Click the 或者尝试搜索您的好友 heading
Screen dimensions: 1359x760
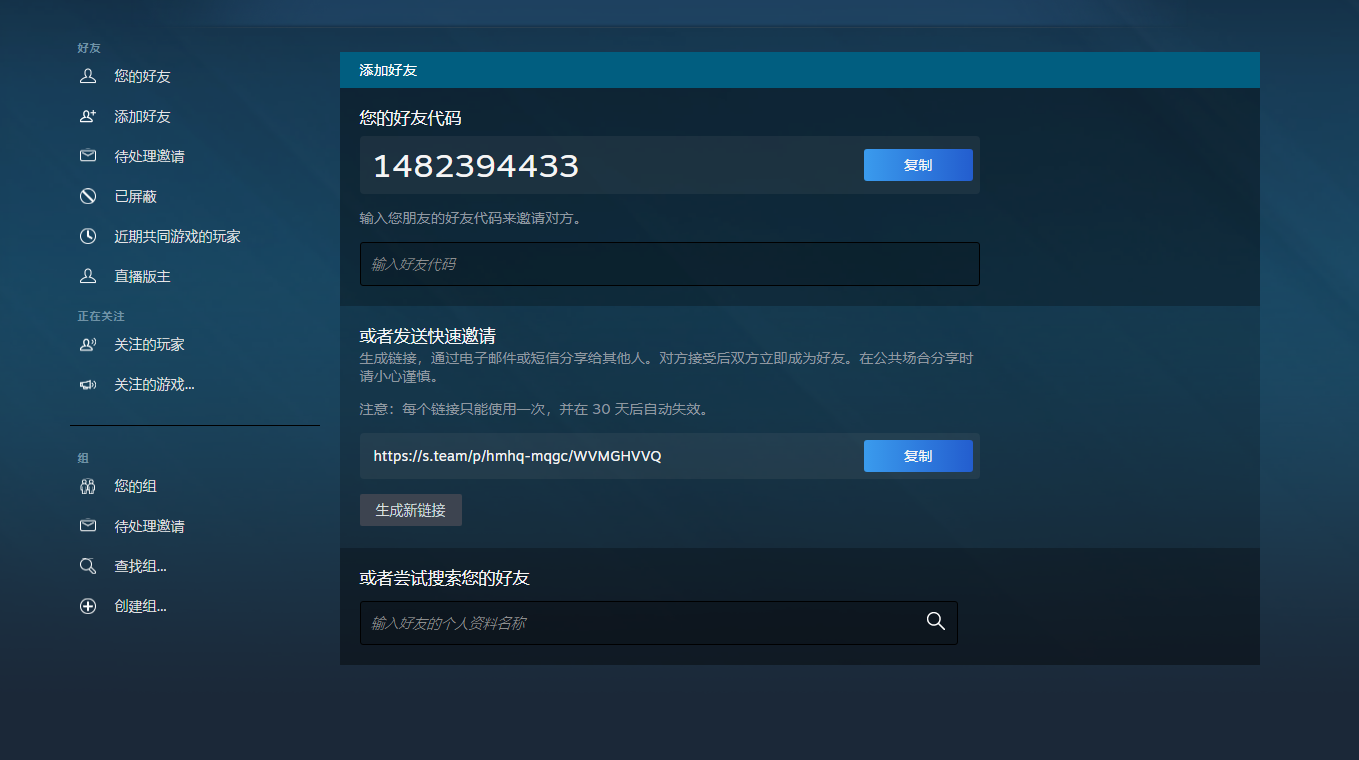(x=444, y=578)
